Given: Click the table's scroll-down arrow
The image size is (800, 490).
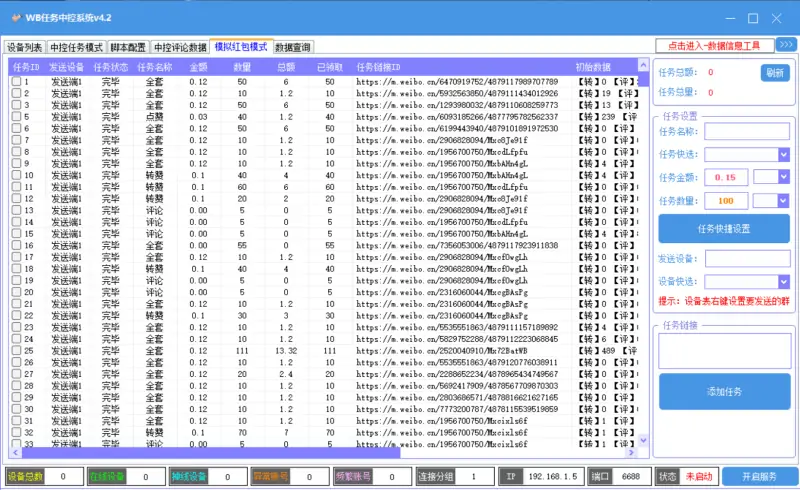Looking at the screenshot, I should coord(641,440).
